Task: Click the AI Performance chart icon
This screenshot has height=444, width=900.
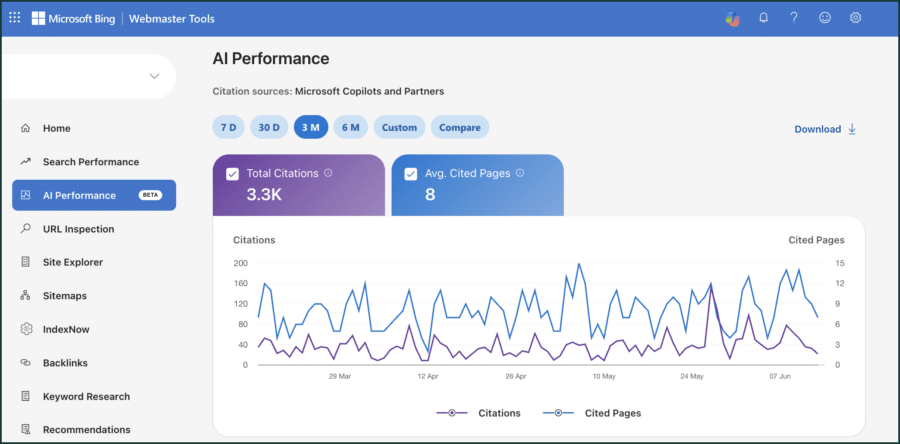Action: tap(25, 195)
